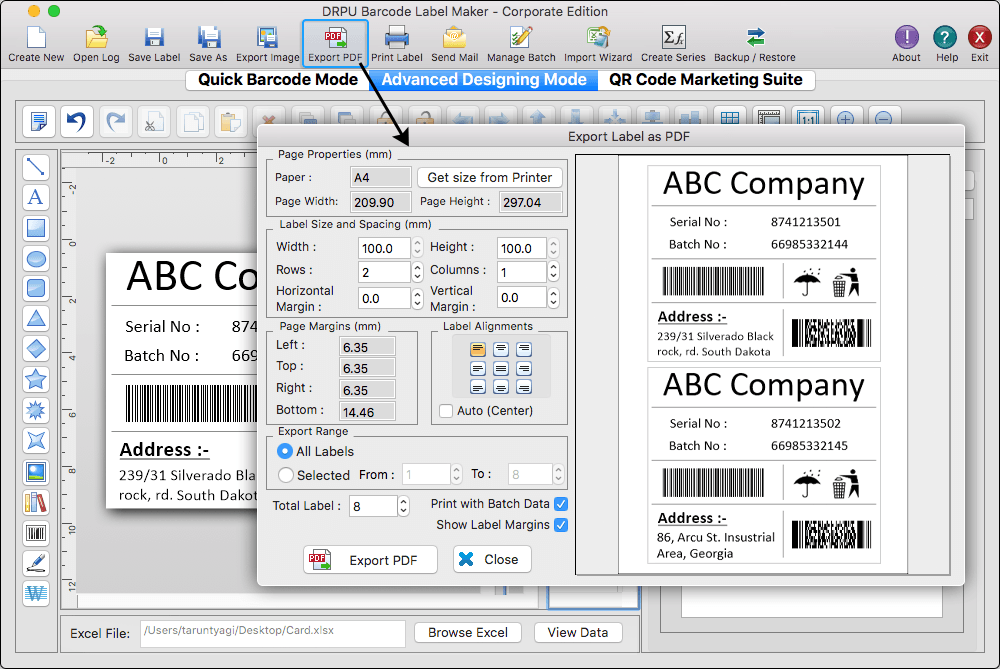Click the undo arrow in design toolbar

tap(77, 121)
